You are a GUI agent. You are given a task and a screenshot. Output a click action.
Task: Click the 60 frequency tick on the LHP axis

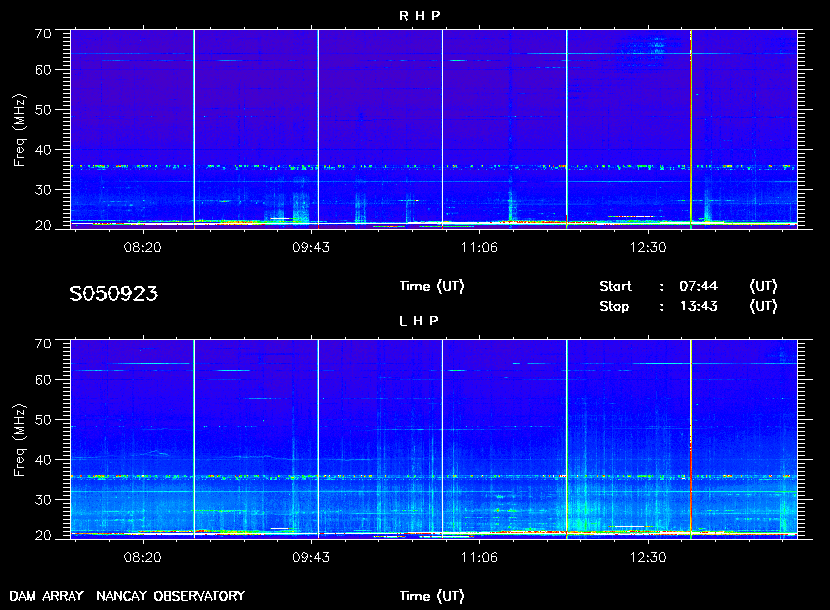43,380
